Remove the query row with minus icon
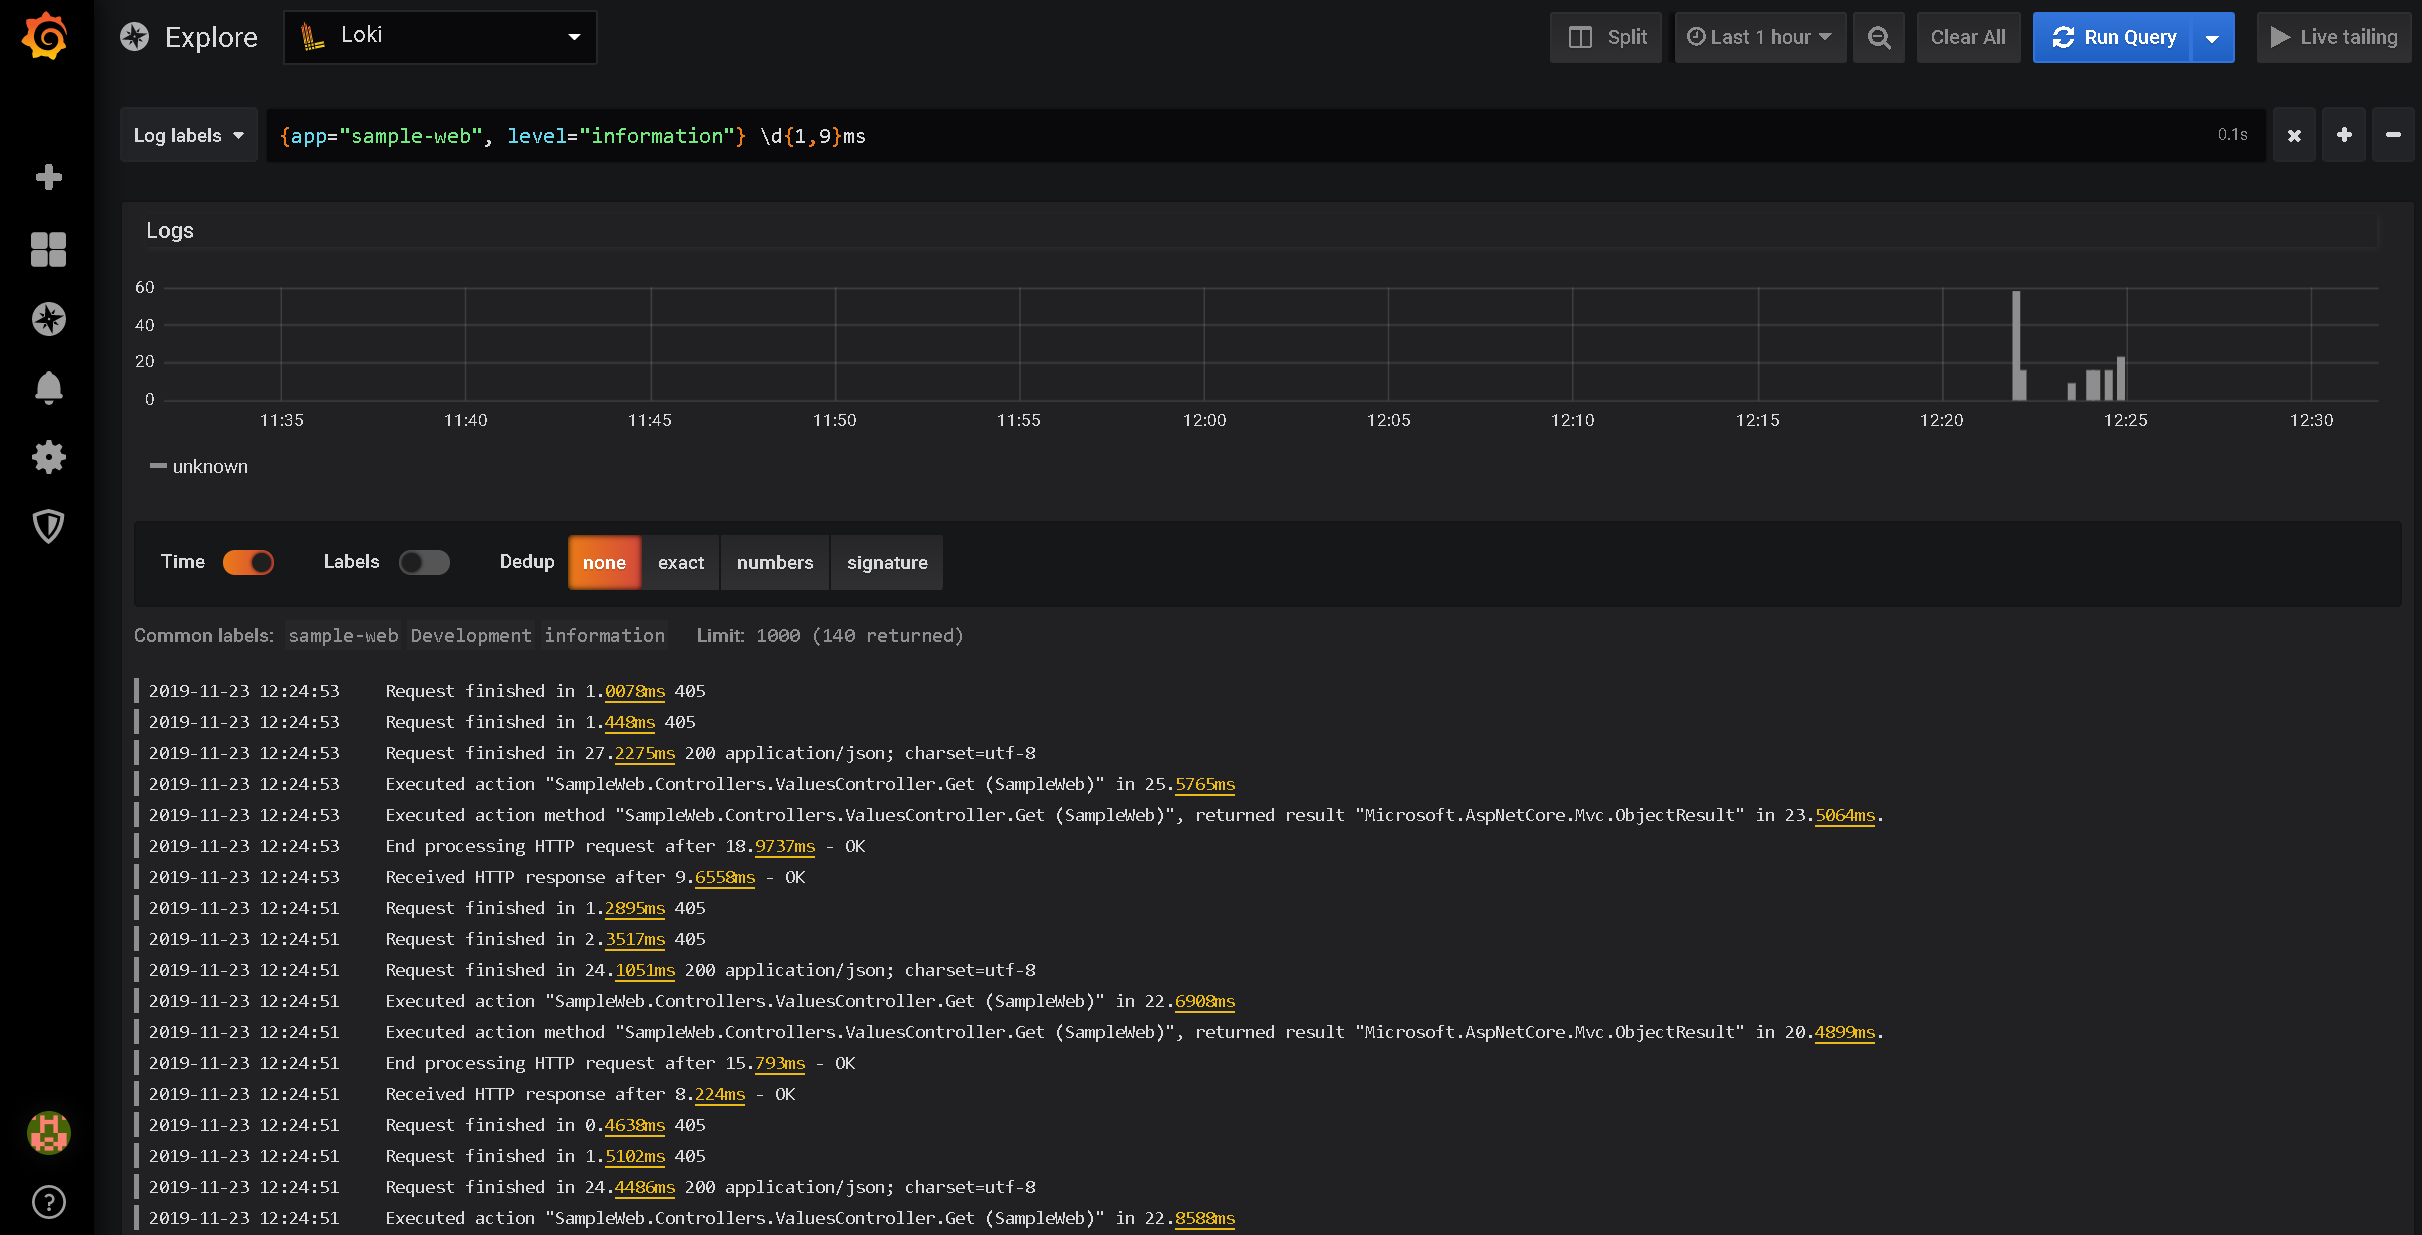The height and width of the screenshot is (1235, 2422). tap(2393, 135)
